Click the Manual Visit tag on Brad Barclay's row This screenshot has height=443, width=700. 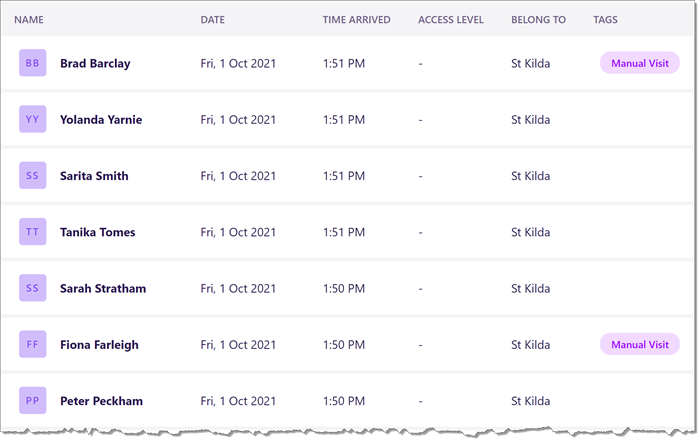click(640, 63)
